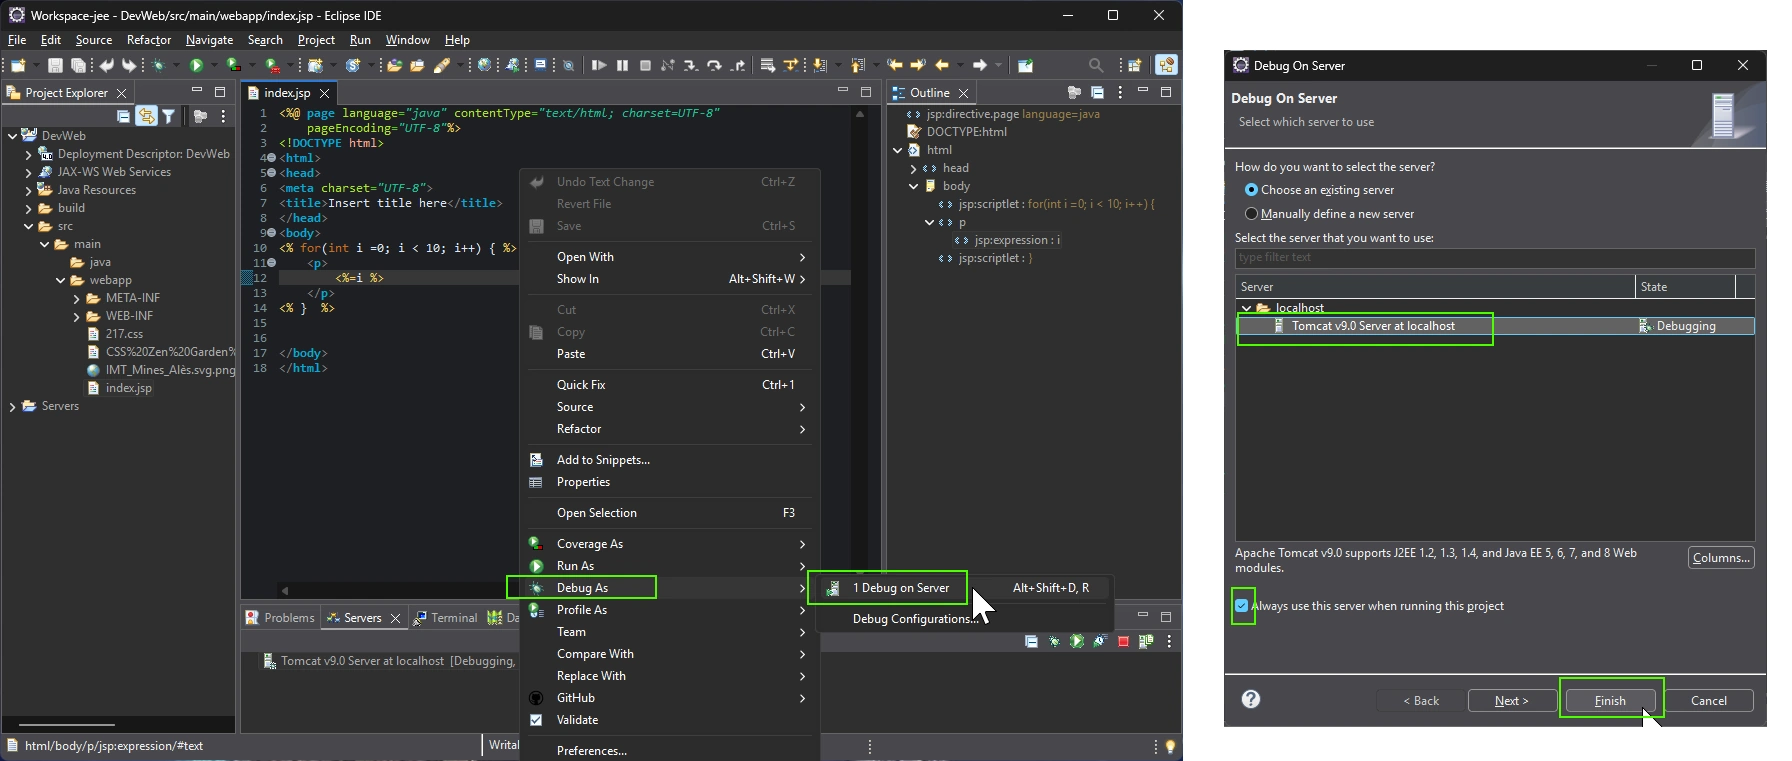
Task: Click the Open Perspective toolbar icon
Action: (x=1135, y=65)
